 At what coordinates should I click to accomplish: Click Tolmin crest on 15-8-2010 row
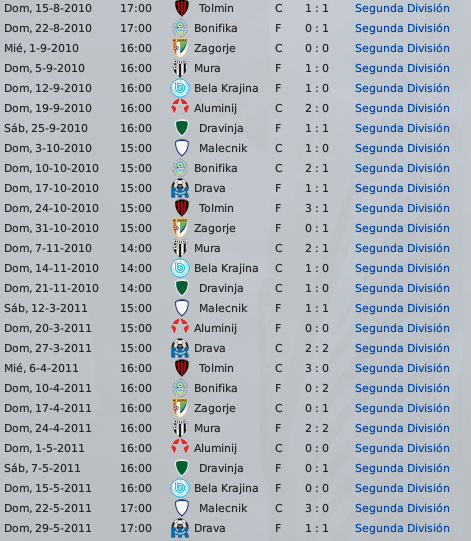pyautogui.click(x=181, y=8)
